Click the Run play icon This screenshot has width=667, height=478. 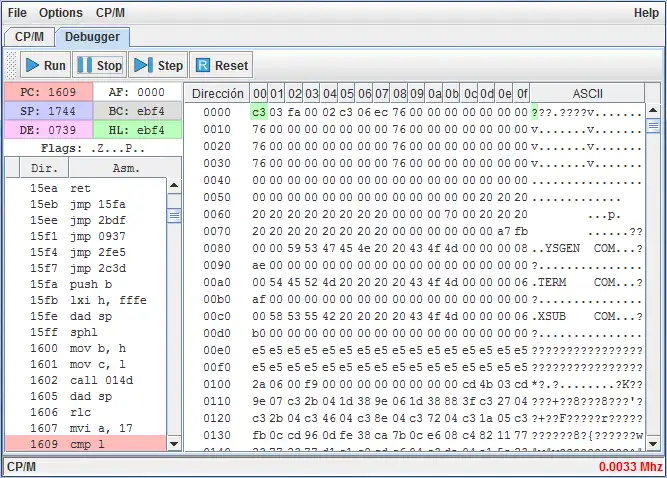point(32,65)
